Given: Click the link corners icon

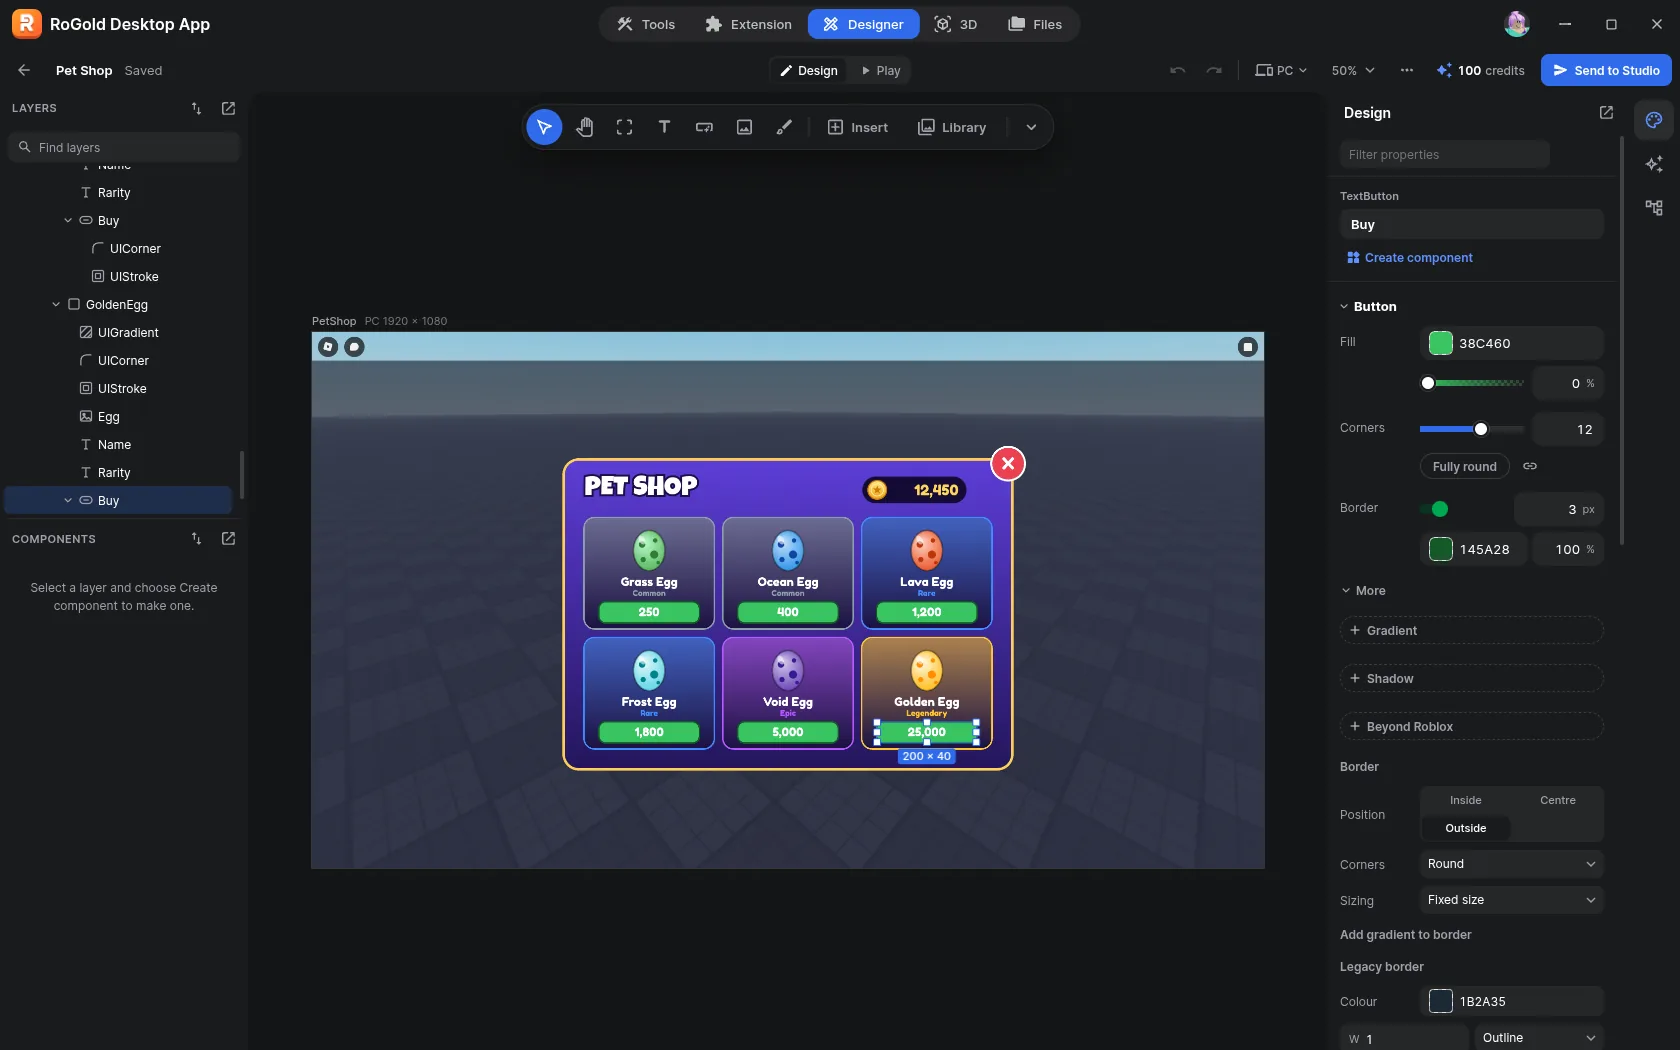Looking at the screenshot, I should [1530, 466].
